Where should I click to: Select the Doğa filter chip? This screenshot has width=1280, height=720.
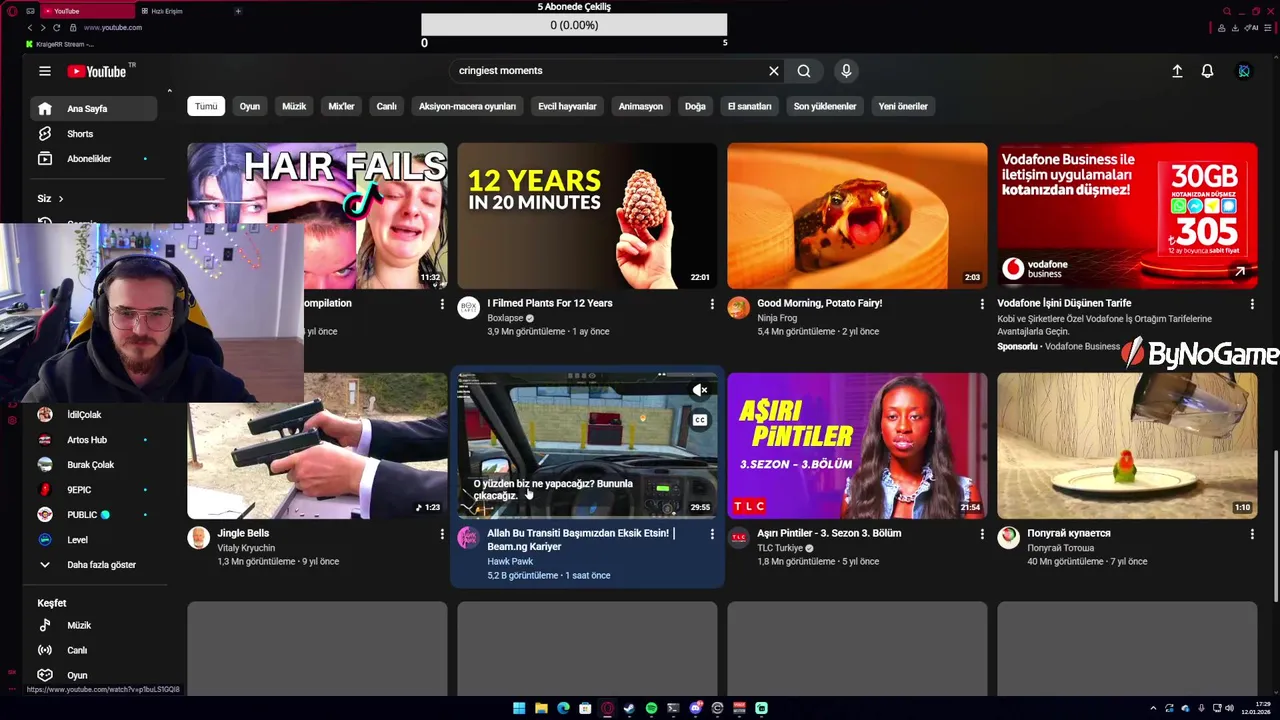695,106
